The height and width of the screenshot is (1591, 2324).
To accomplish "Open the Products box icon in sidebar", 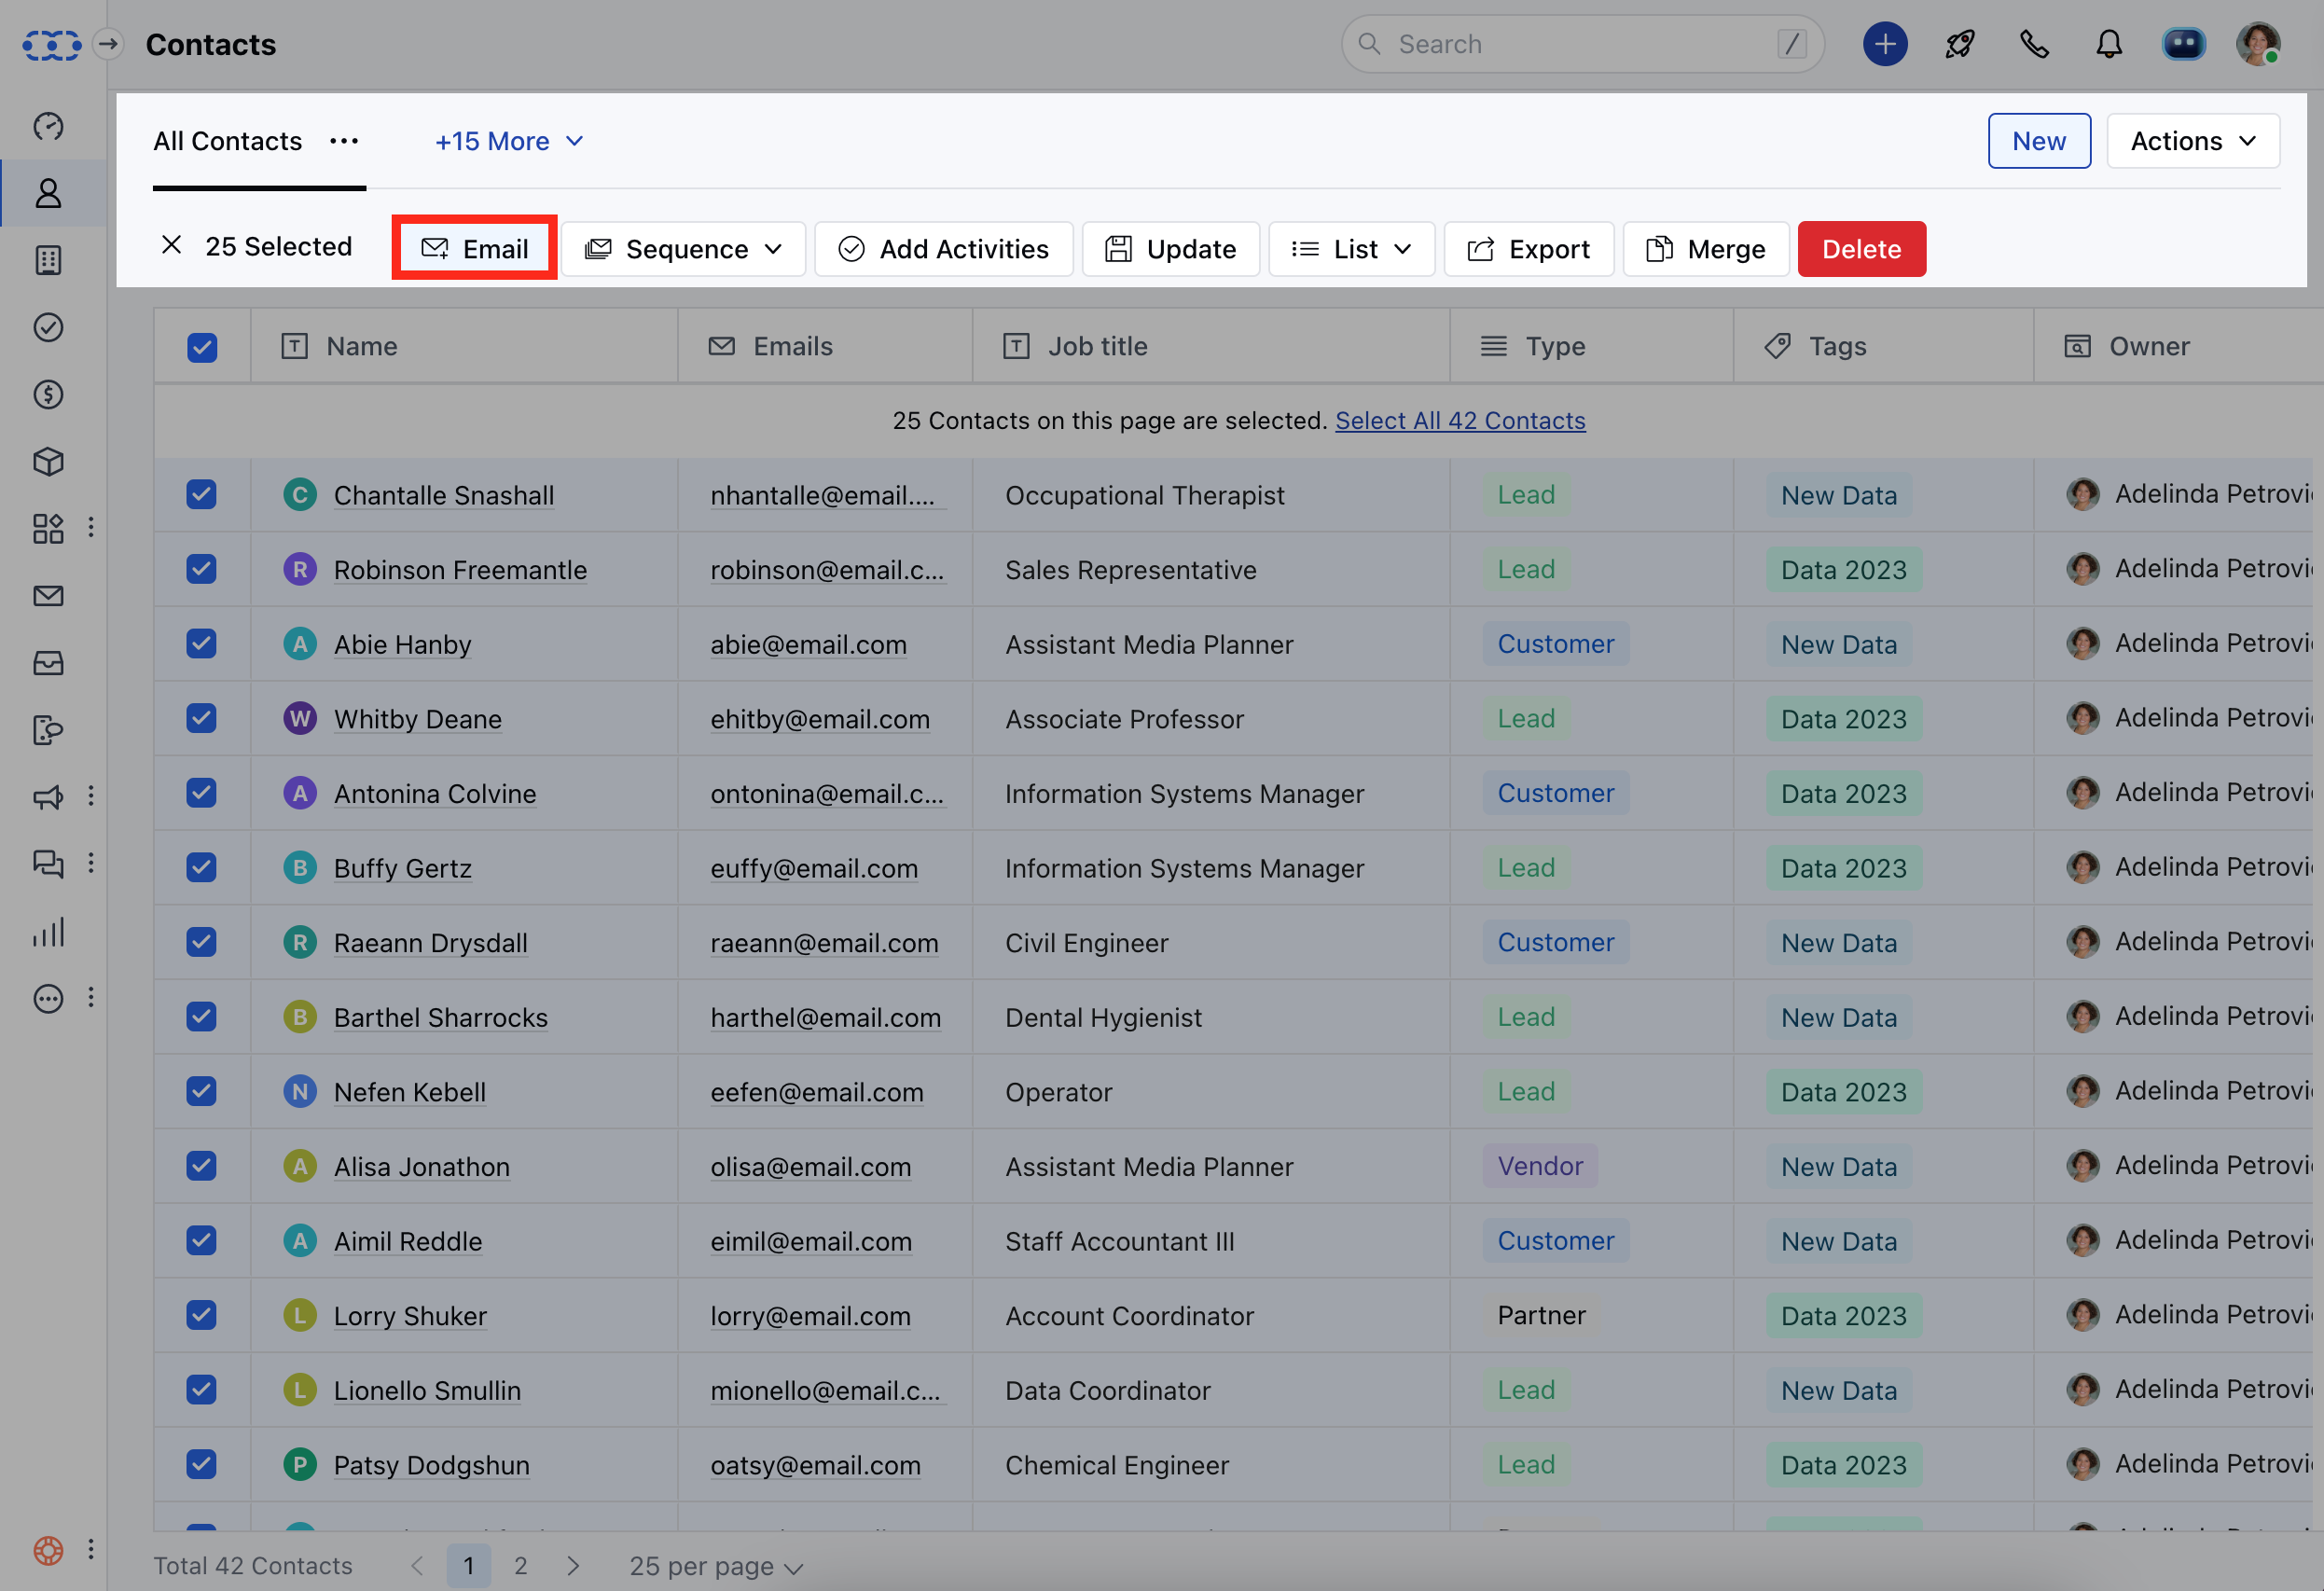I will [48, 462].
